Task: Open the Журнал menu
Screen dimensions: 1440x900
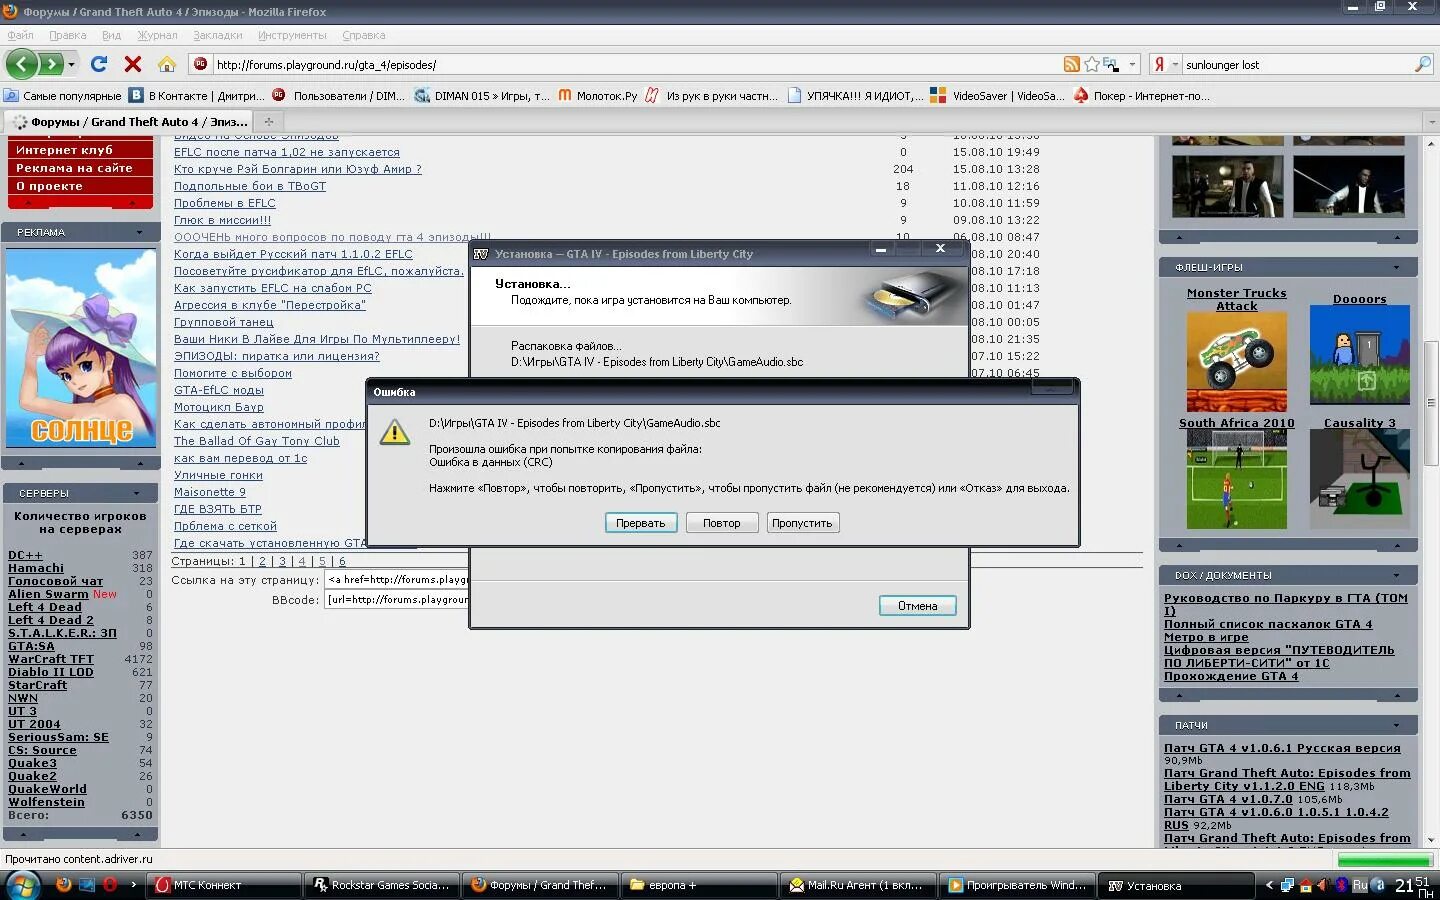Action: (157, 35)
